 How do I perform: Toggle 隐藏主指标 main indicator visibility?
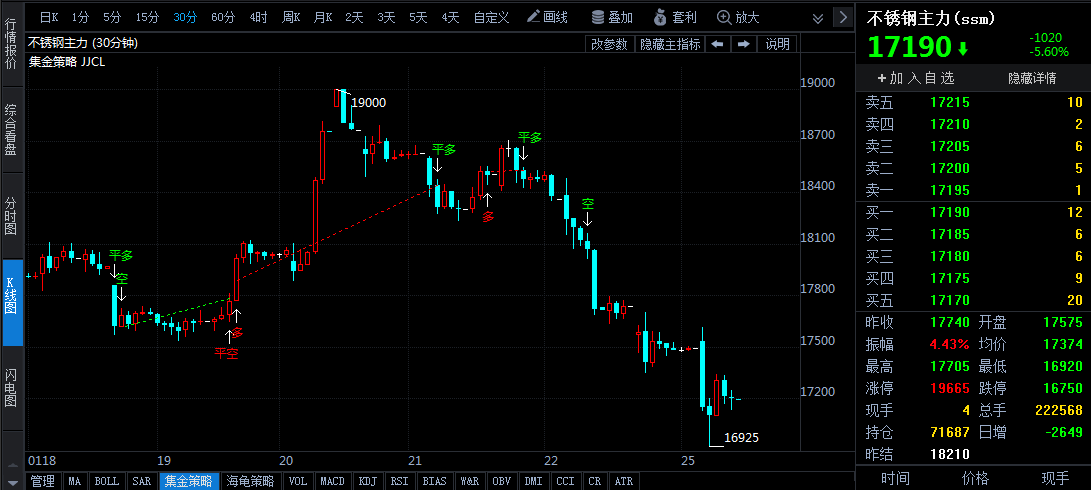(670, 44)
